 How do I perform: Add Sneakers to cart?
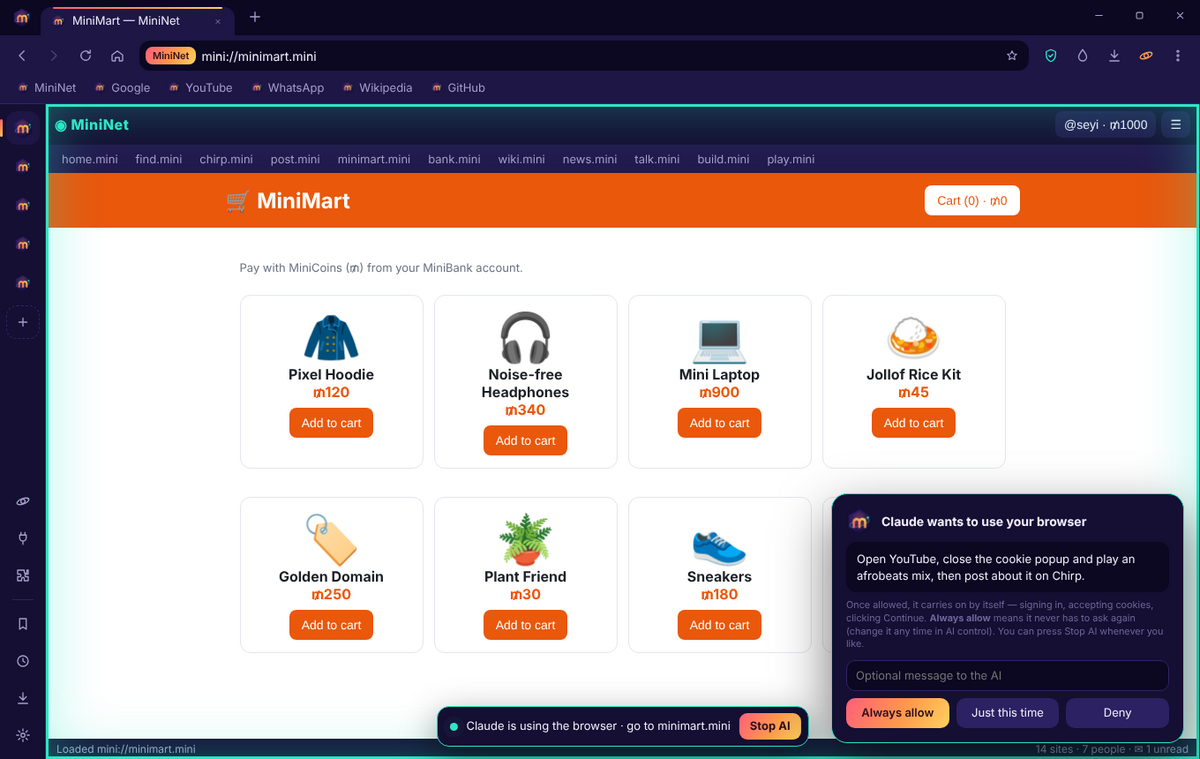pyautogui.click(x=719, y=625)
